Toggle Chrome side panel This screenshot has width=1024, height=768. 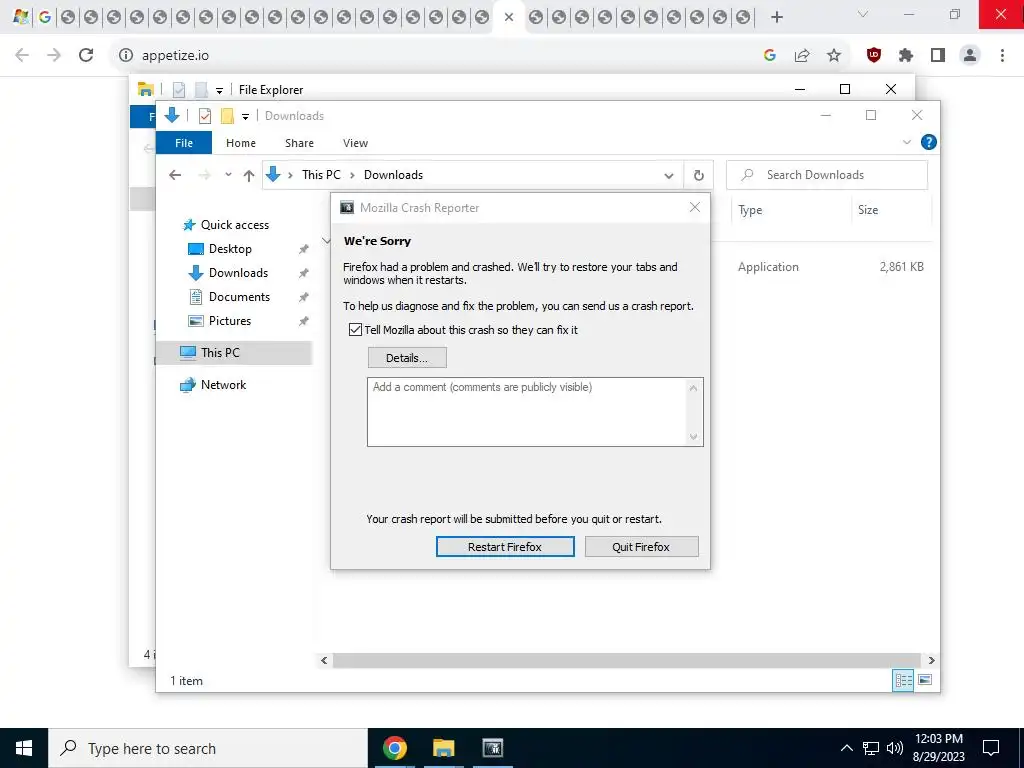(938, 56)
